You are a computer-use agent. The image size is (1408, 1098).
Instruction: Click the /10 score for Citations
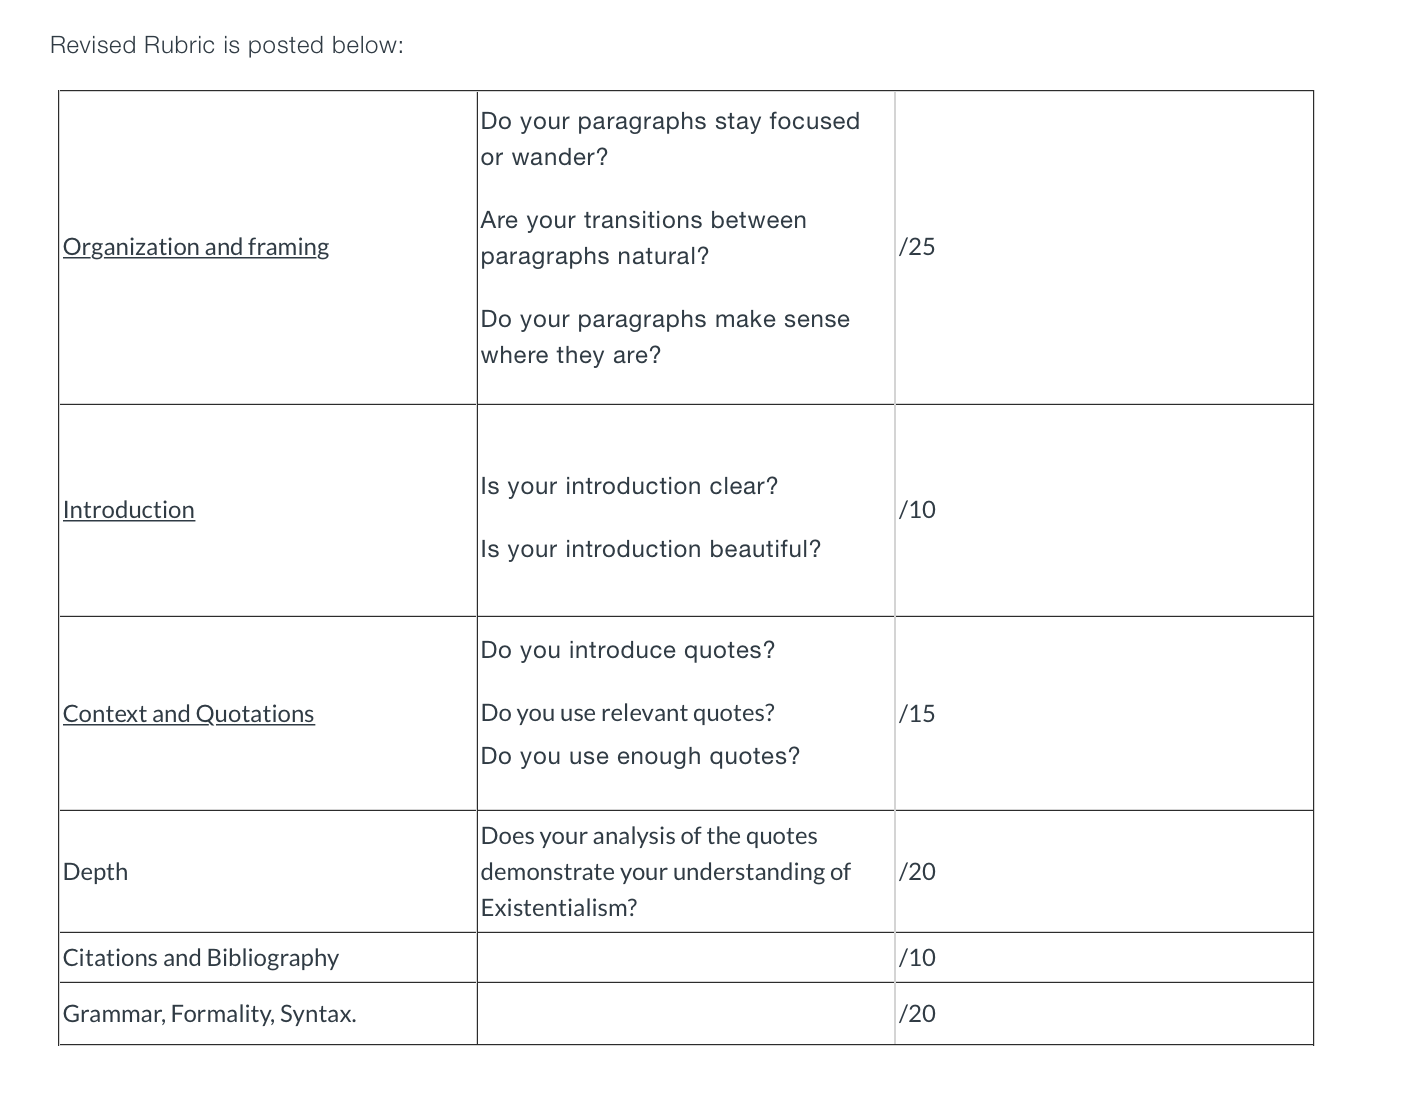pyautogui.click(x=917, y=958)
